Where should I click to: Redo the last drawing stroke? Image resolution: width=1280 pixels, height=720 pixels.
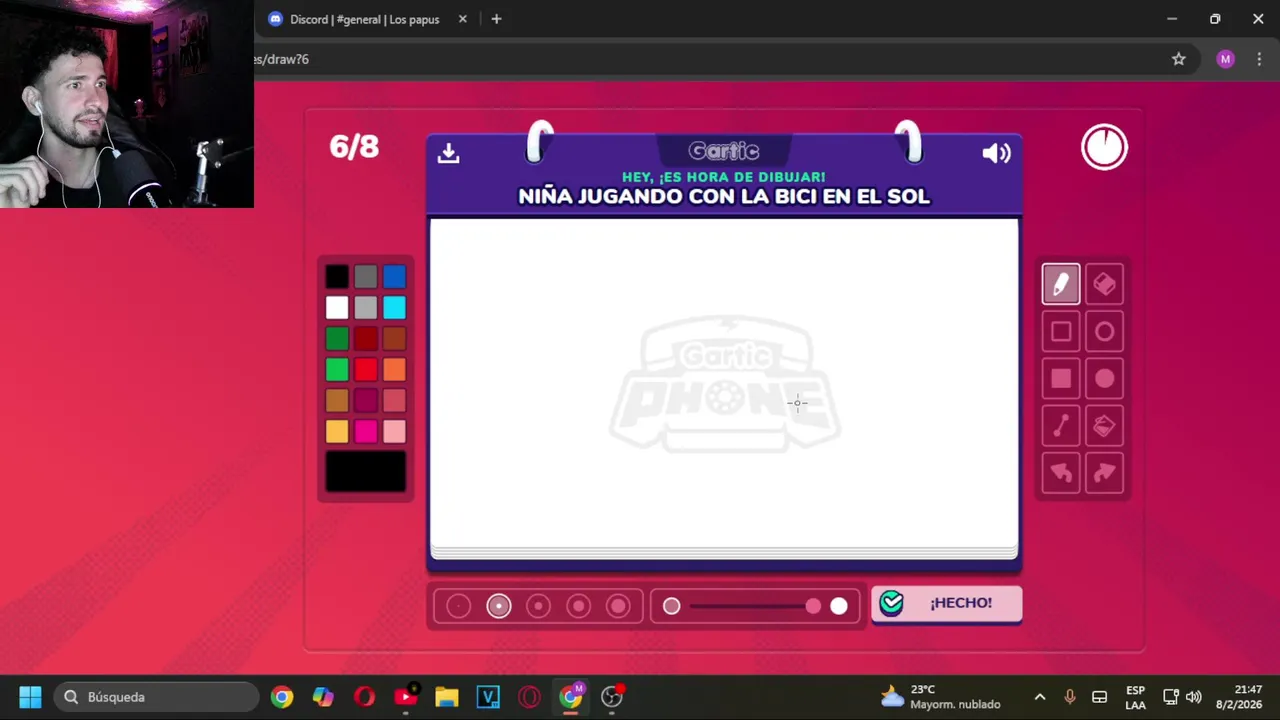pos(1104,473)
